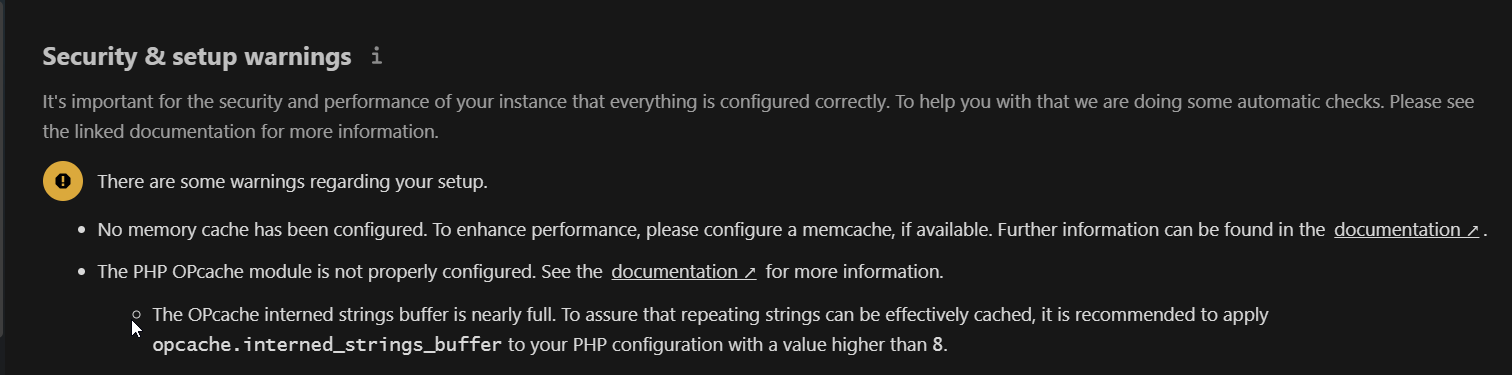Viewport: 1512px width, 375px height.
Task: Click the hollow circle sub-bullet marker
Action: click(x=137, y=315)
